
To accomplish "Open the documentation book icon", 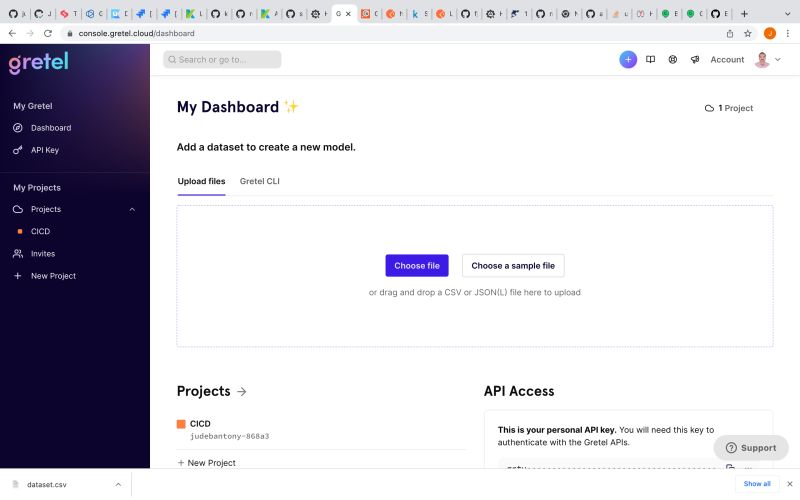I will tap(651, 59).
